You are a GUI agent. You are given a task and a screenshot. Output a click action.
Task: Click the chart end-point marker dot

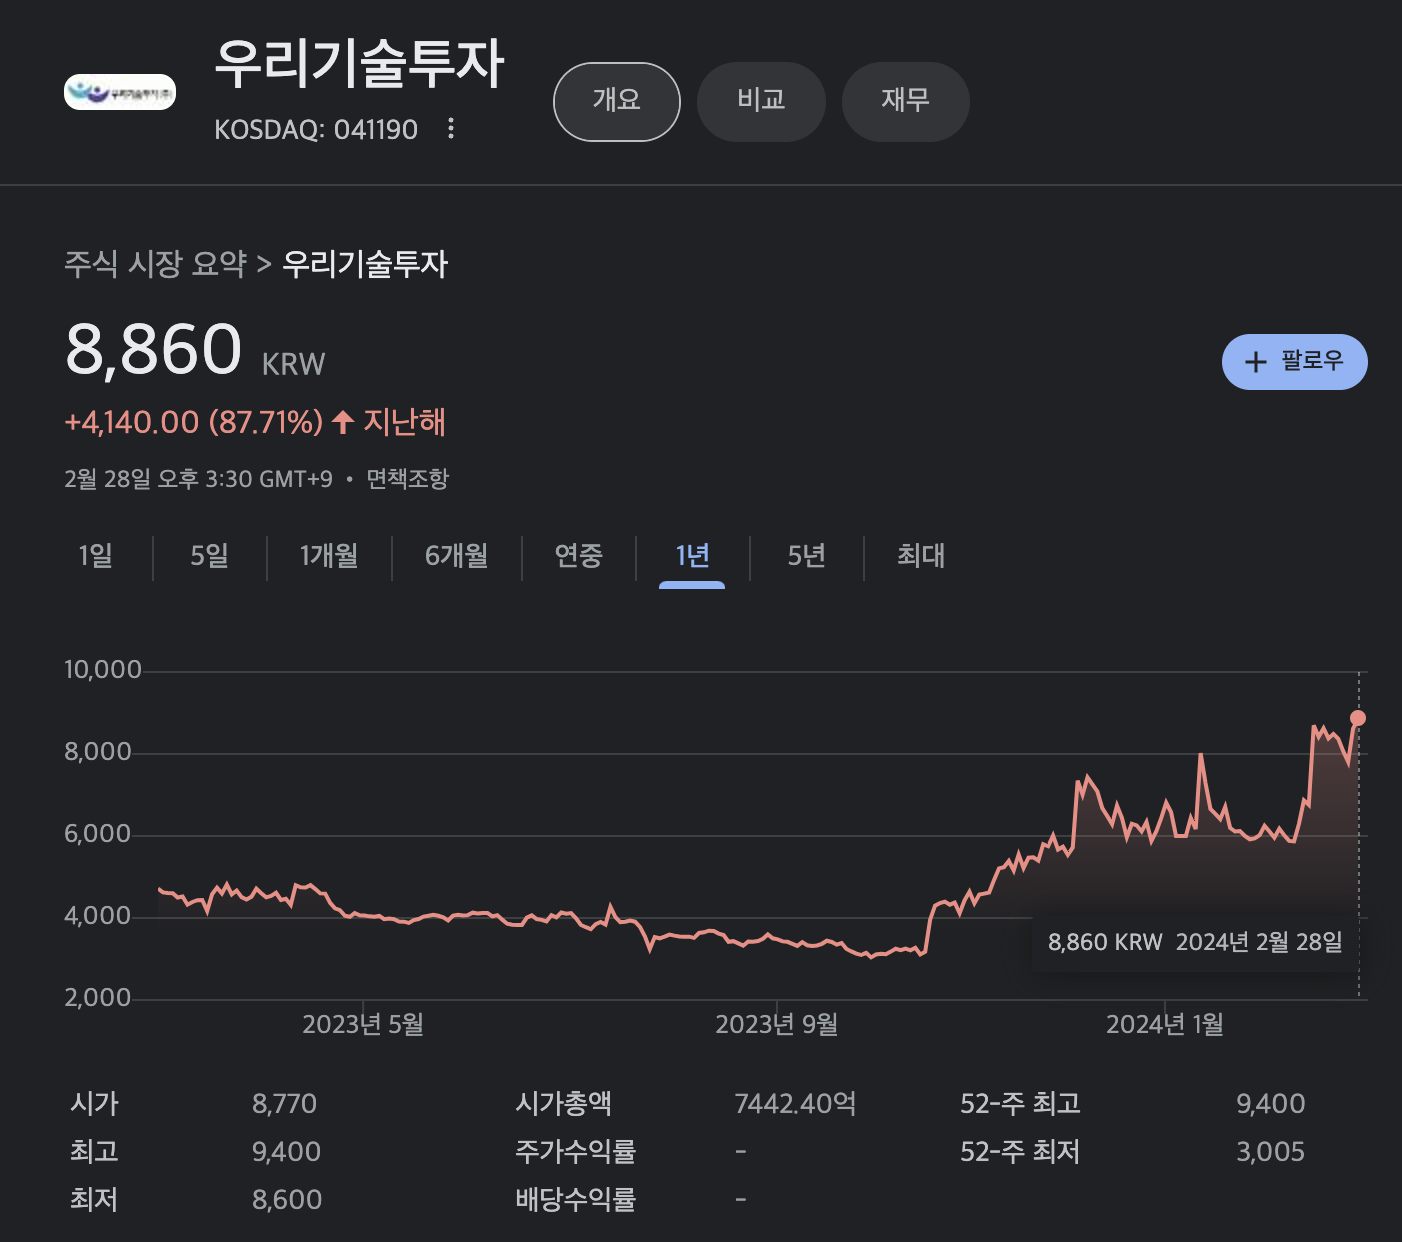pyautogui.click(x=1358, y=718)
